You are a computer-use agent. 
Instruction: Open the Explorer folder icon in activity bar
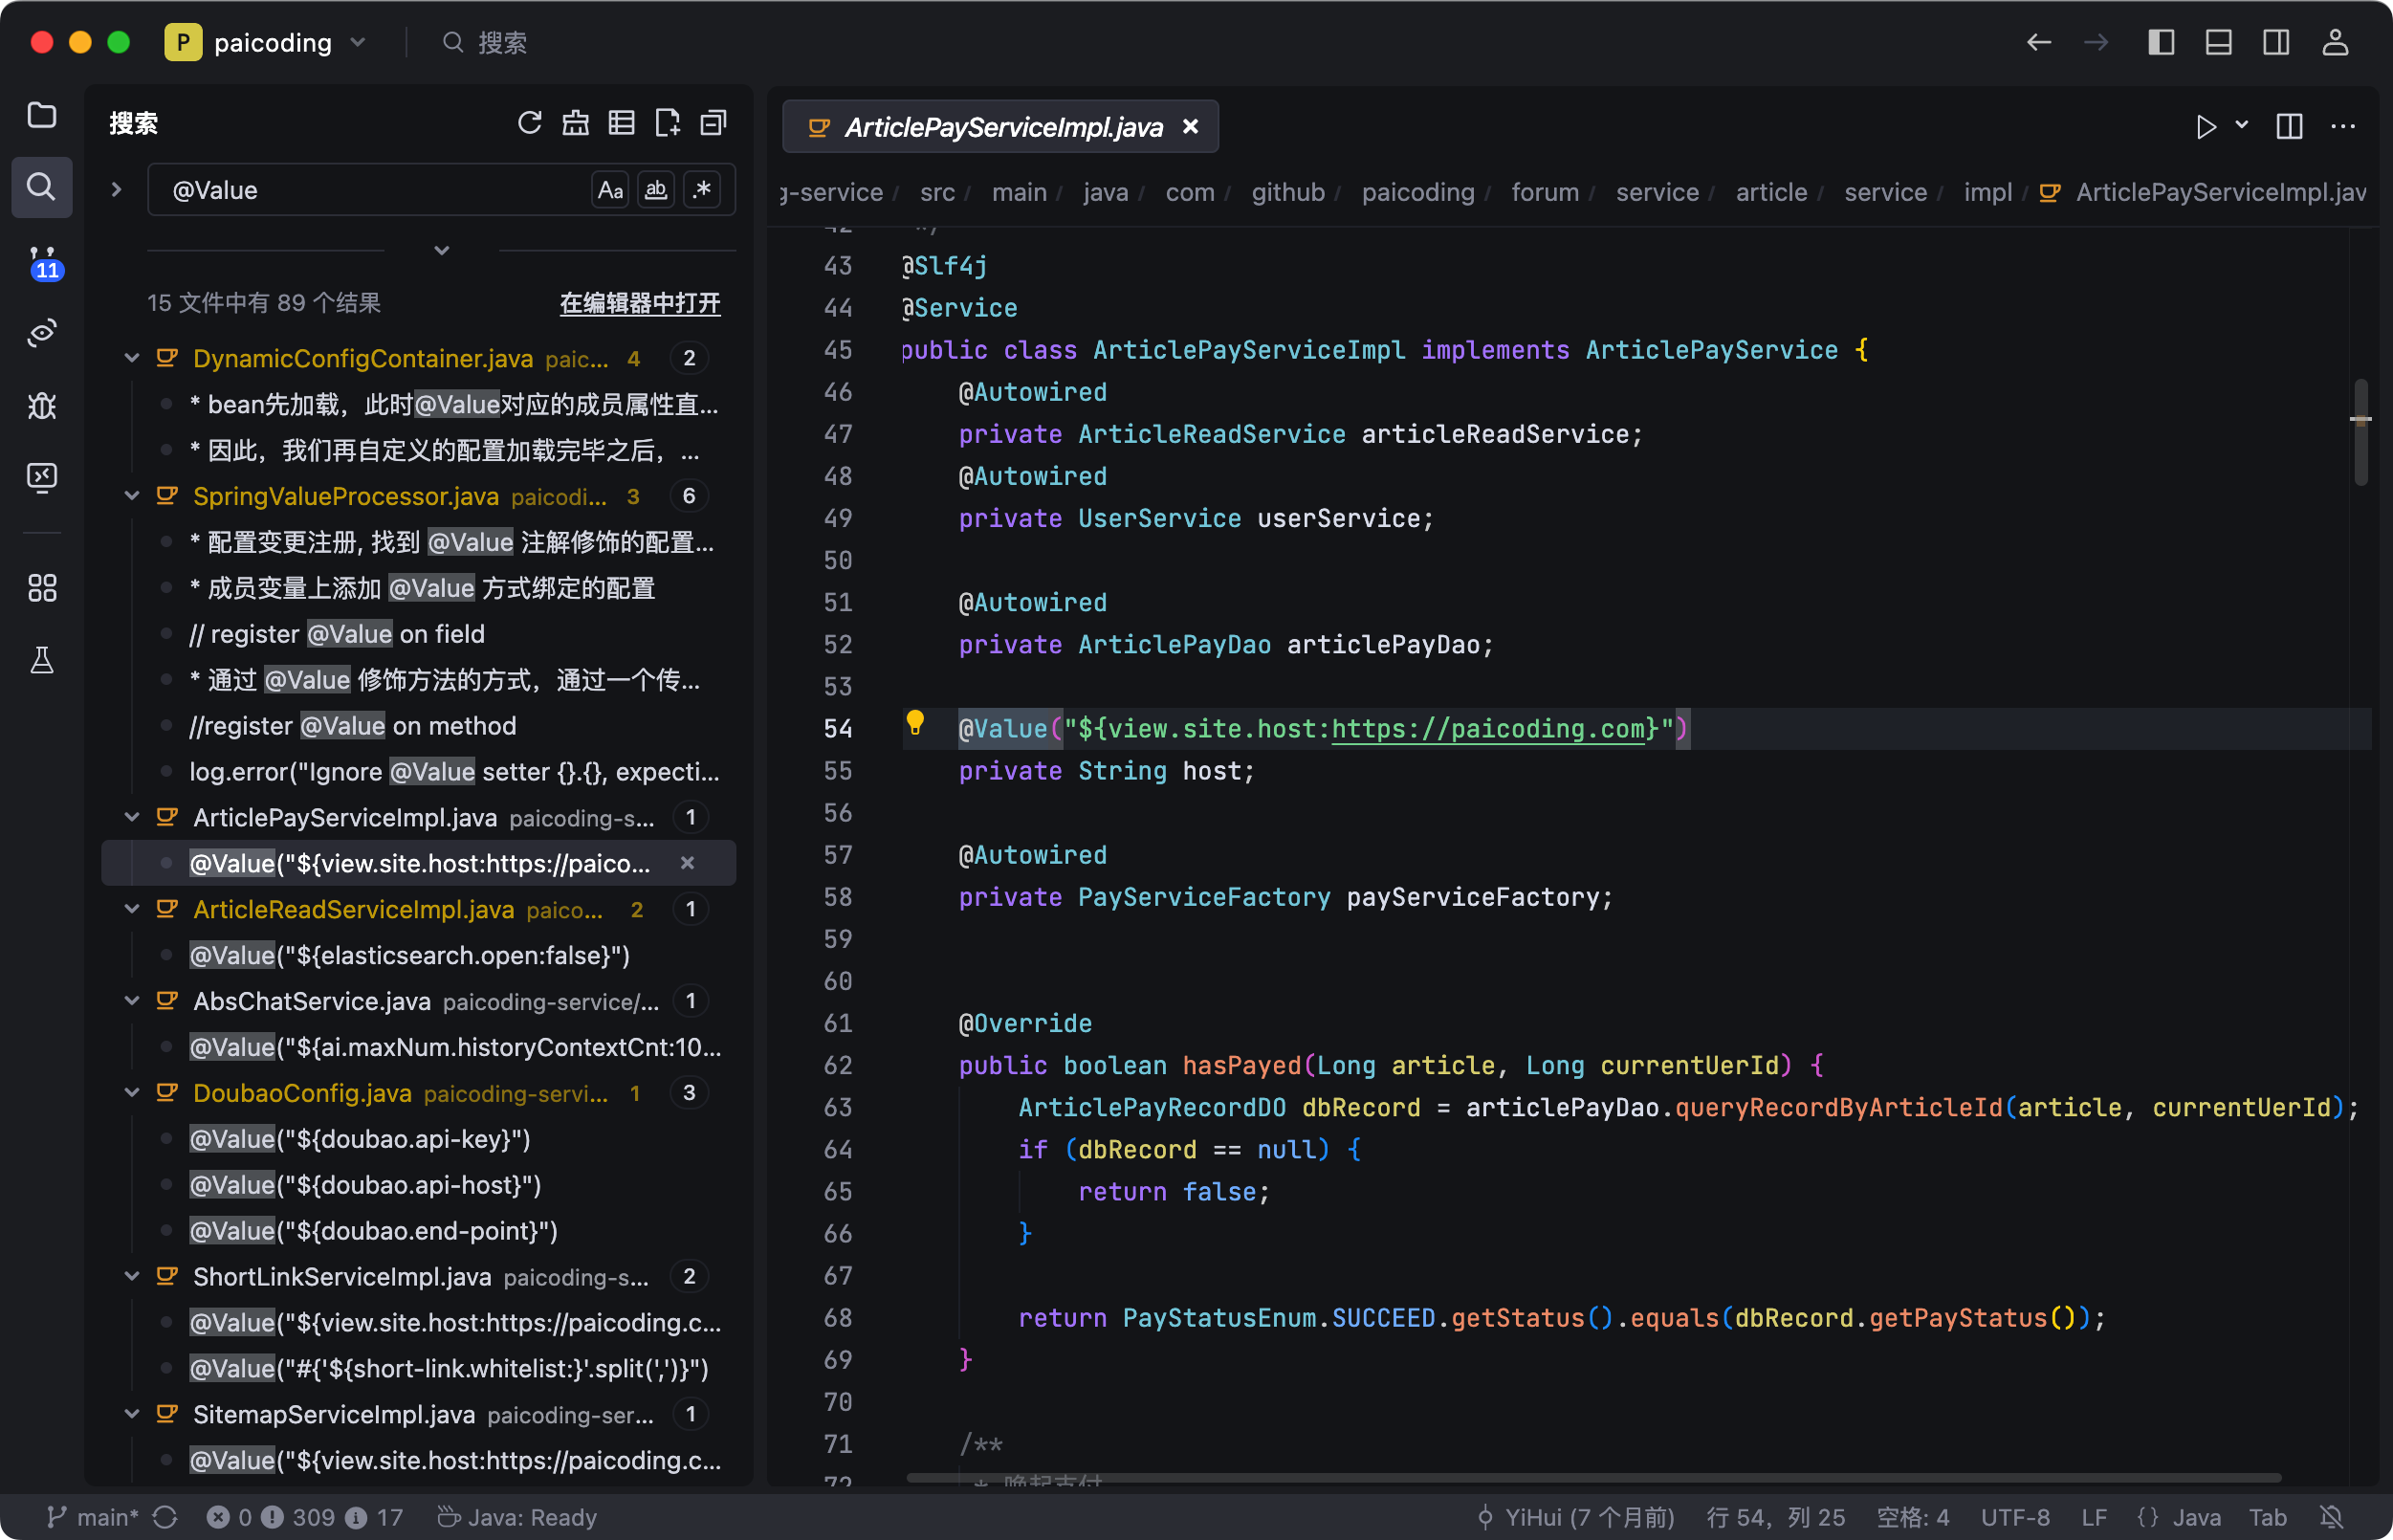(41, 115)
